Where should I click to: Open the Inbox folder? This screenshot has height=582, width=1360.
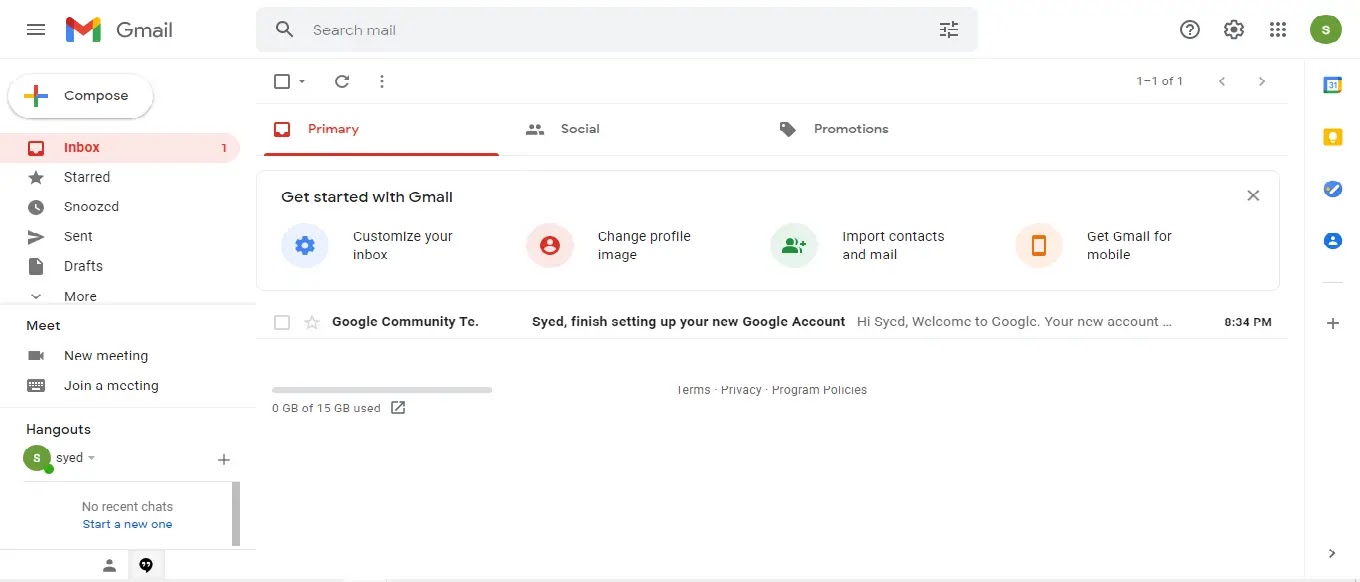point(120,147)
